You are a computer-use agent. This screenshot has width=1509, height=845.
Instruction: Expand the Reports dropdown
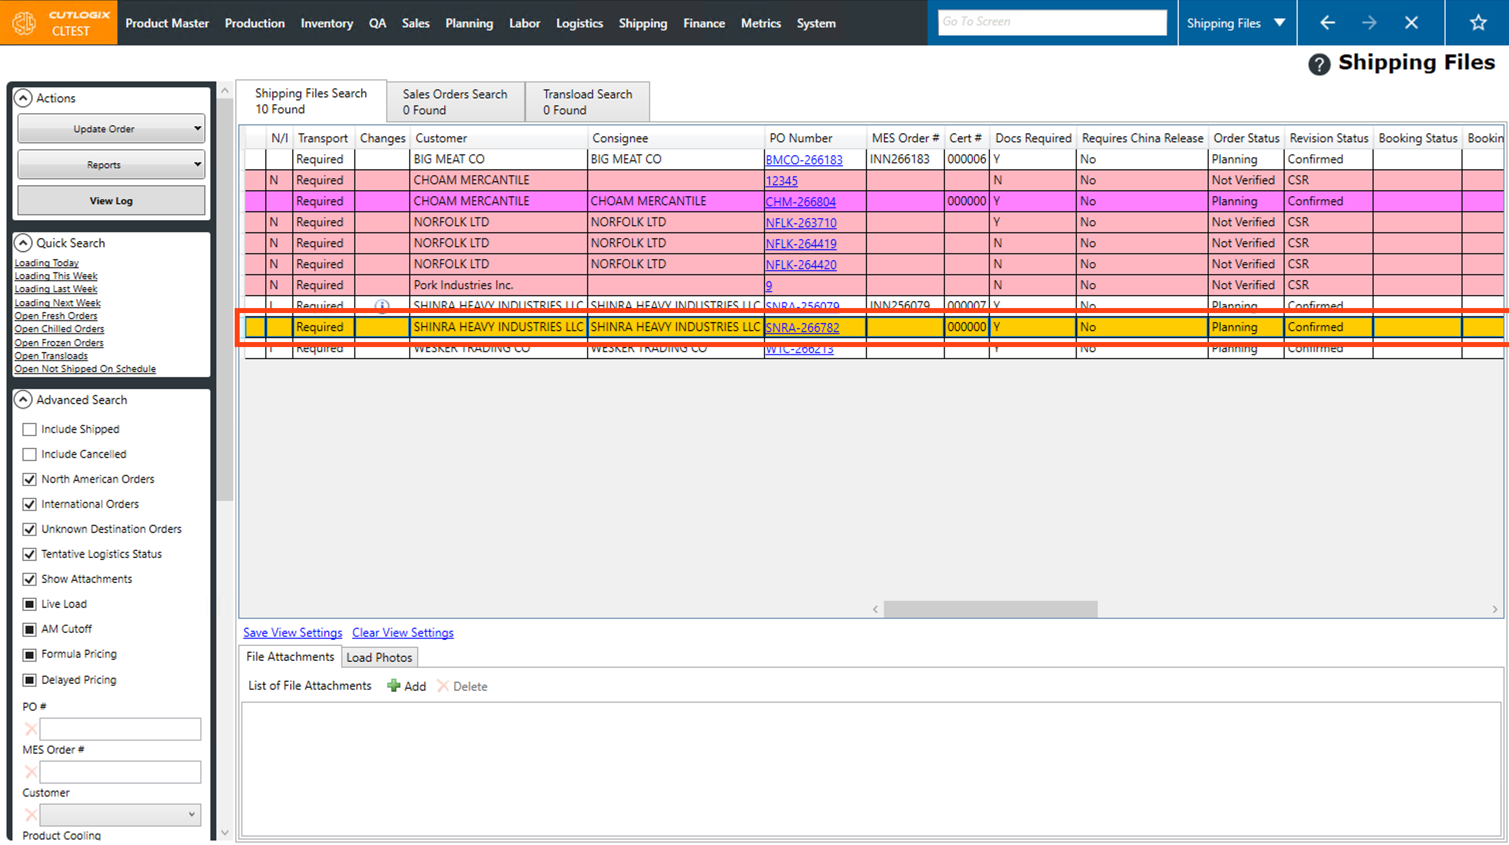(x=111, y=165)
